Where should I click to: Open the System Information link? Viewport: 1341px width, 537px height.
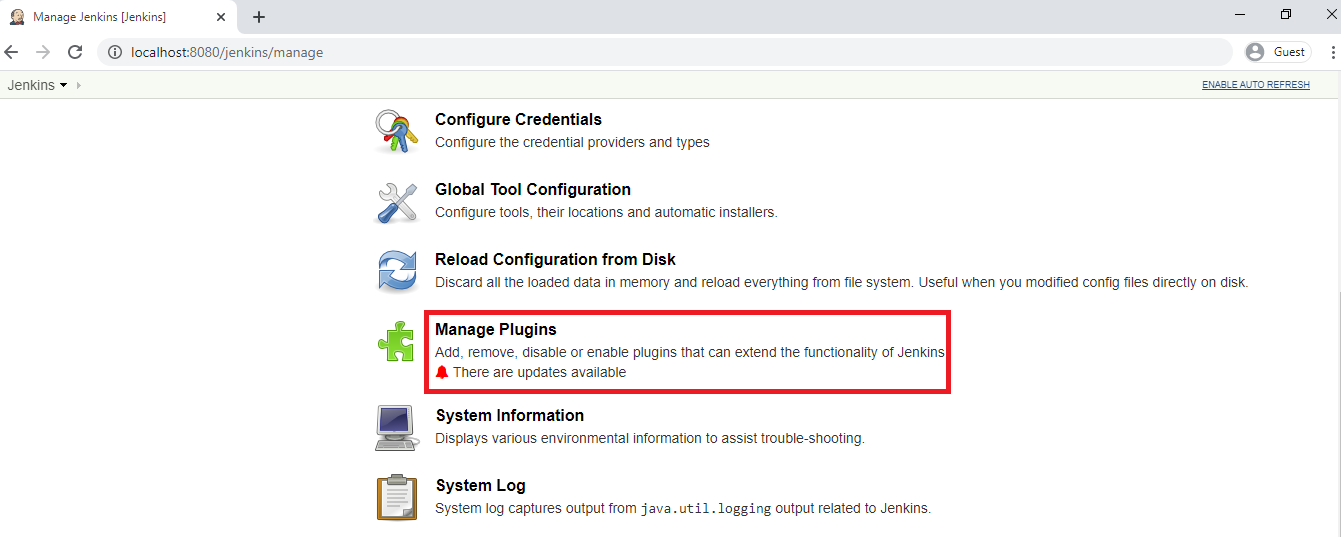(x=510, y=415)
